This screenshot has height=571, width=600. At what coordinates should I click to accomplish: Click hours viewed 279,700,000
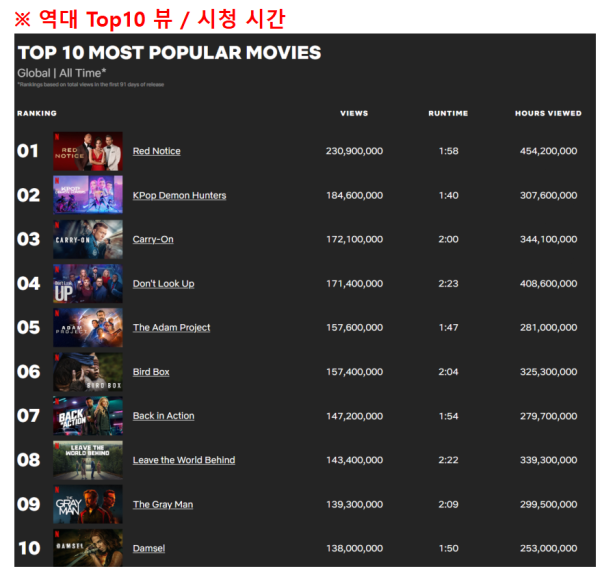click(548, 416)
